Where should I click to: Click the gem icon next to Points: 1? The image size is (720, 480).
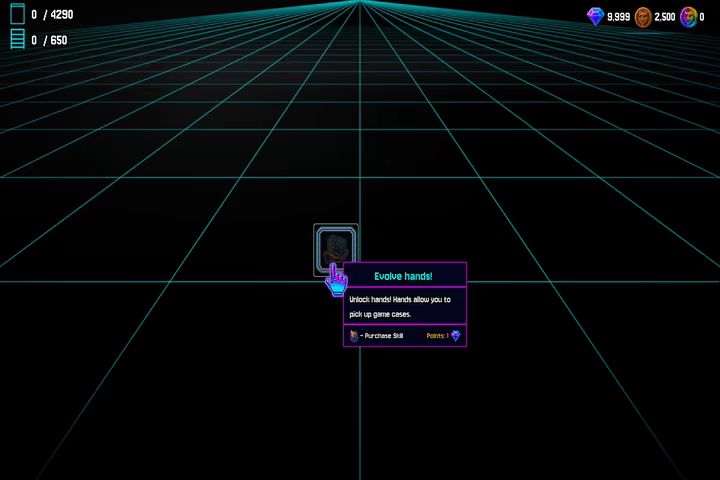[456, 336]
